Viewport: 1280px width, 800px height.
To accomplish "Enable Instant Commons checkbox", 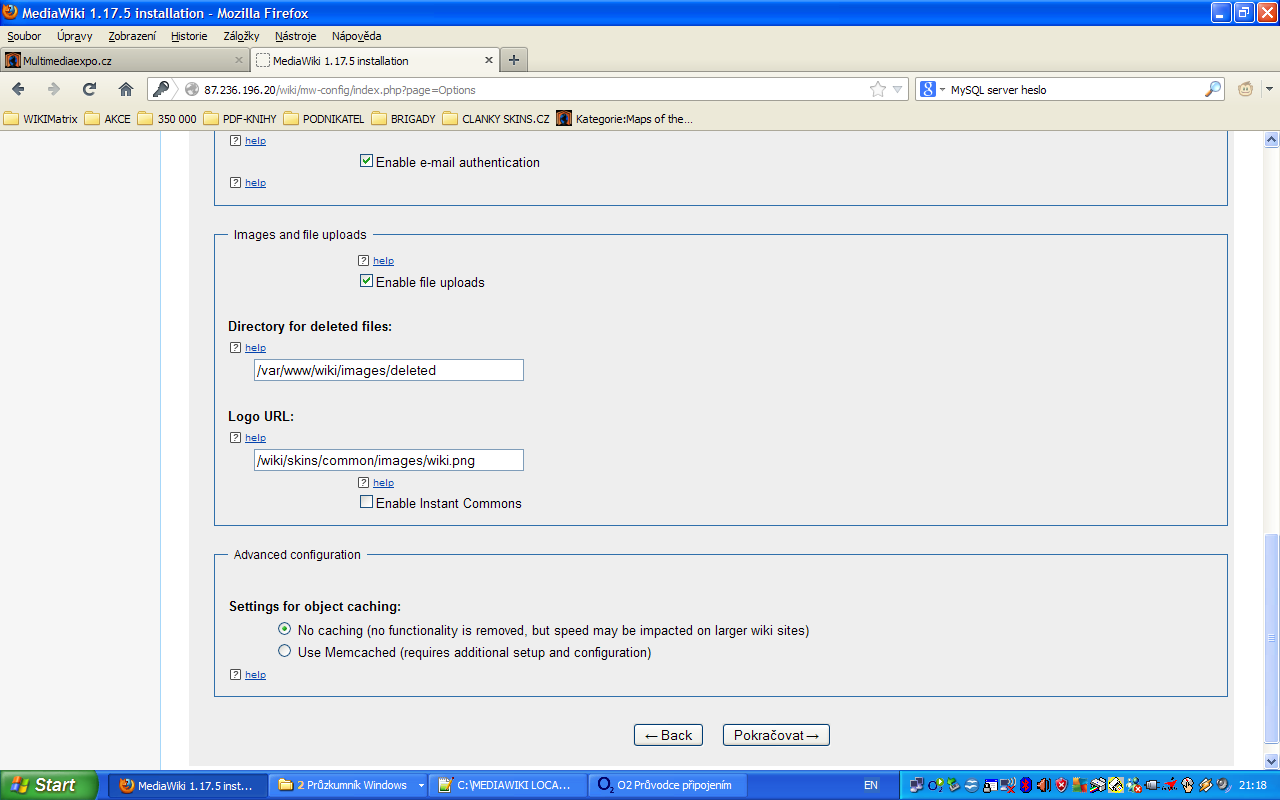I will (366, 502).
